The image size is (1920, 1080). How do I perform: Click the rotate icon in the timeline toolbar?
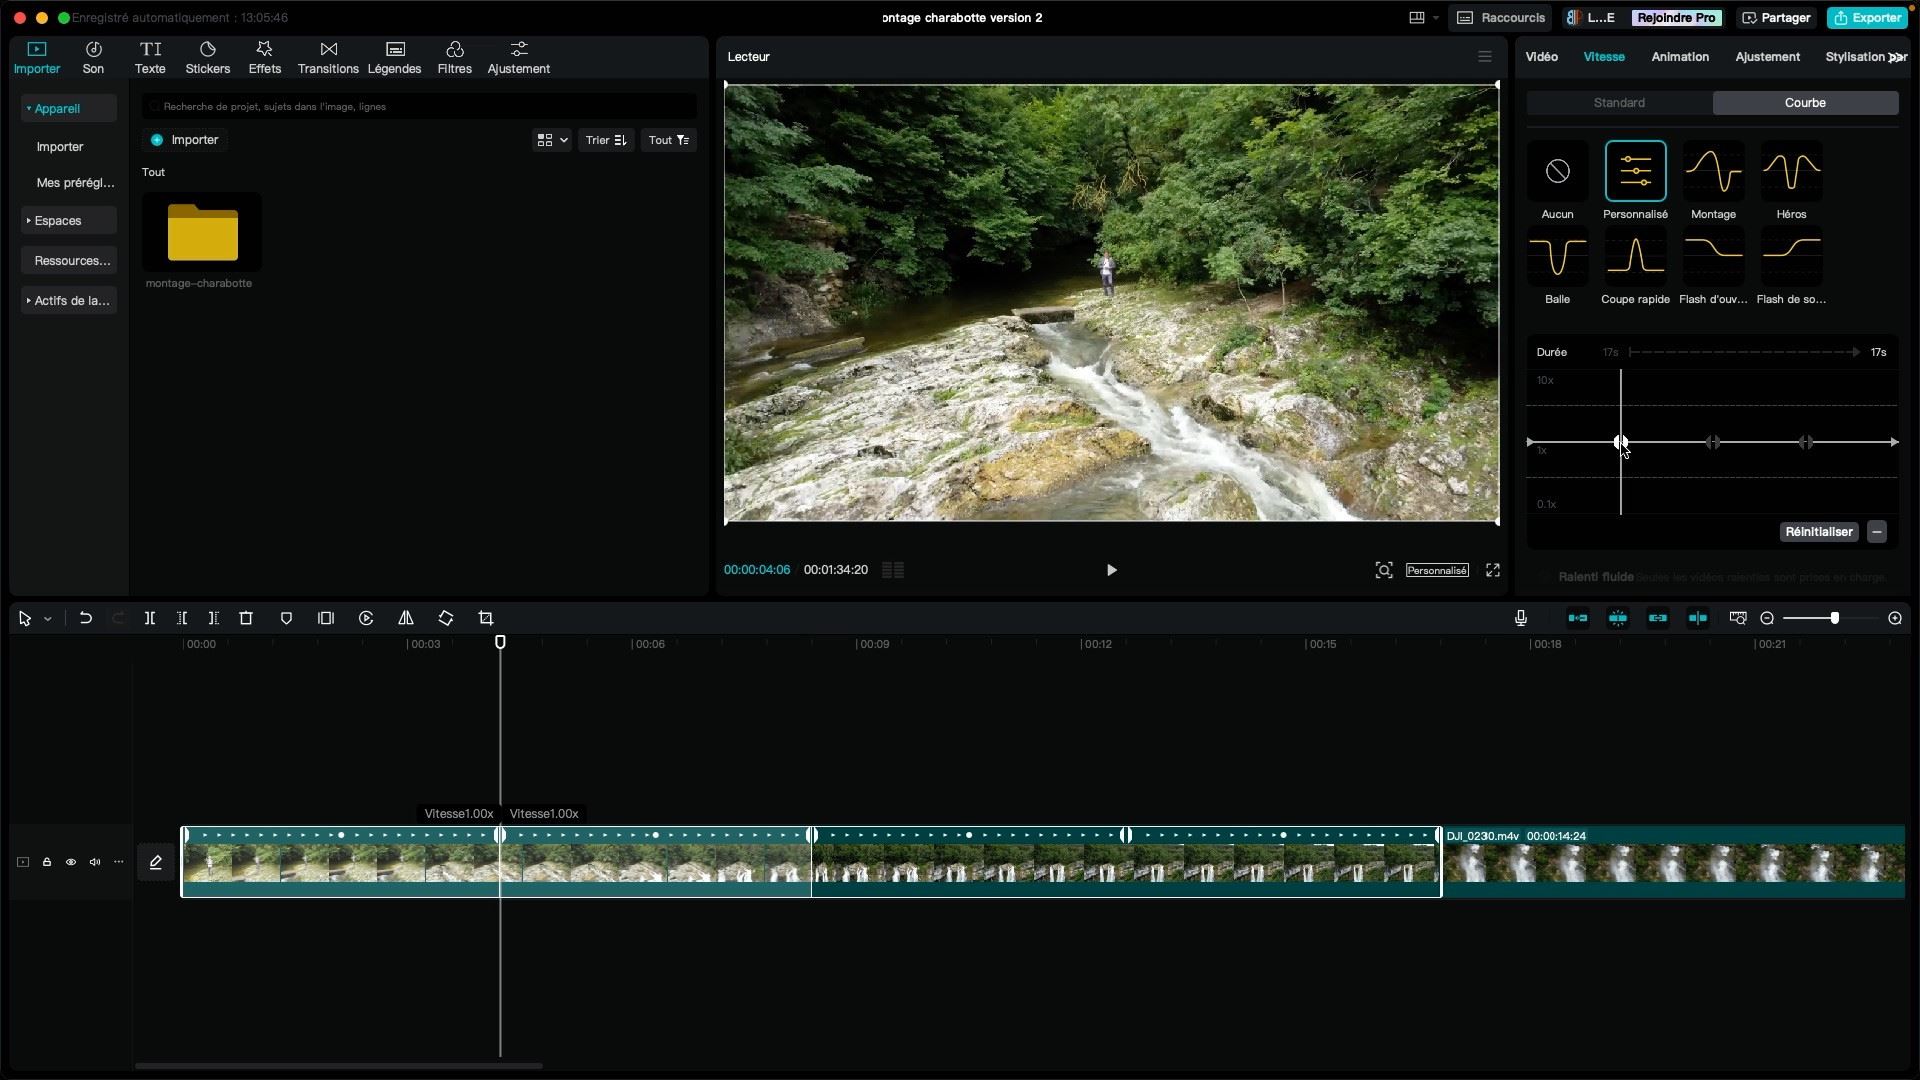point(446,618)
